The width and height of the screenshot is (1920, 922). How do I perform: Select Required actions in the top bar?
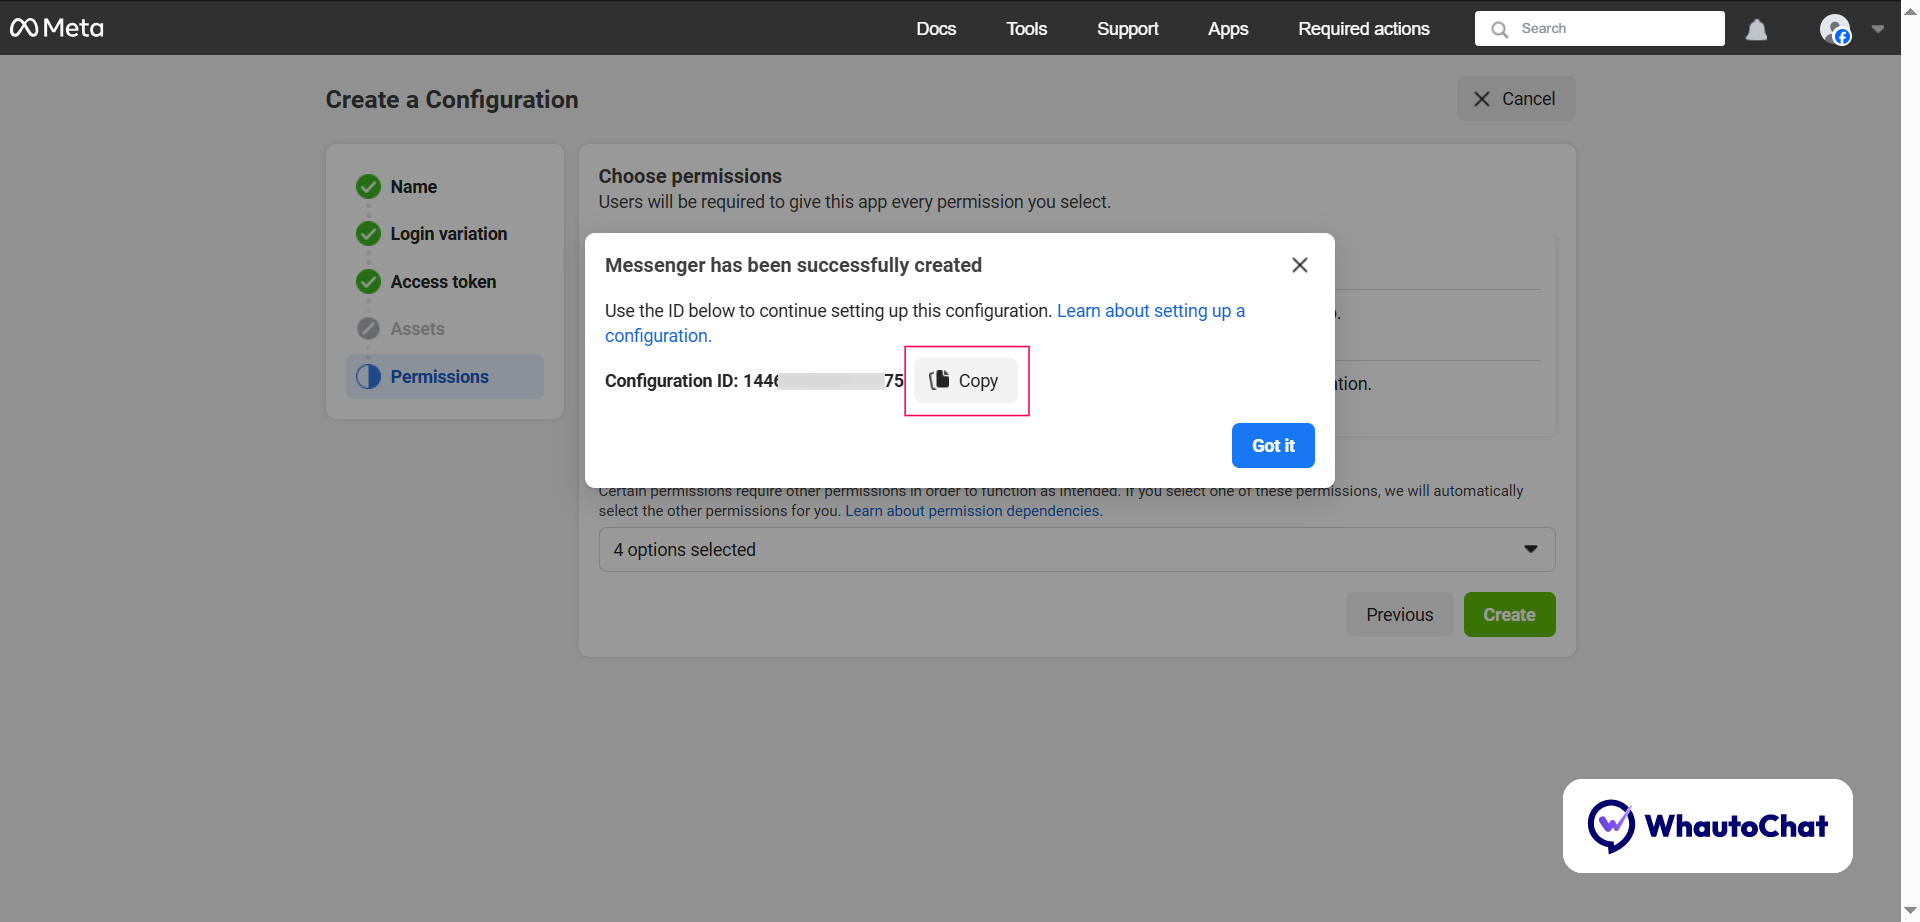pyautogui.click(x=1363, y=29)
